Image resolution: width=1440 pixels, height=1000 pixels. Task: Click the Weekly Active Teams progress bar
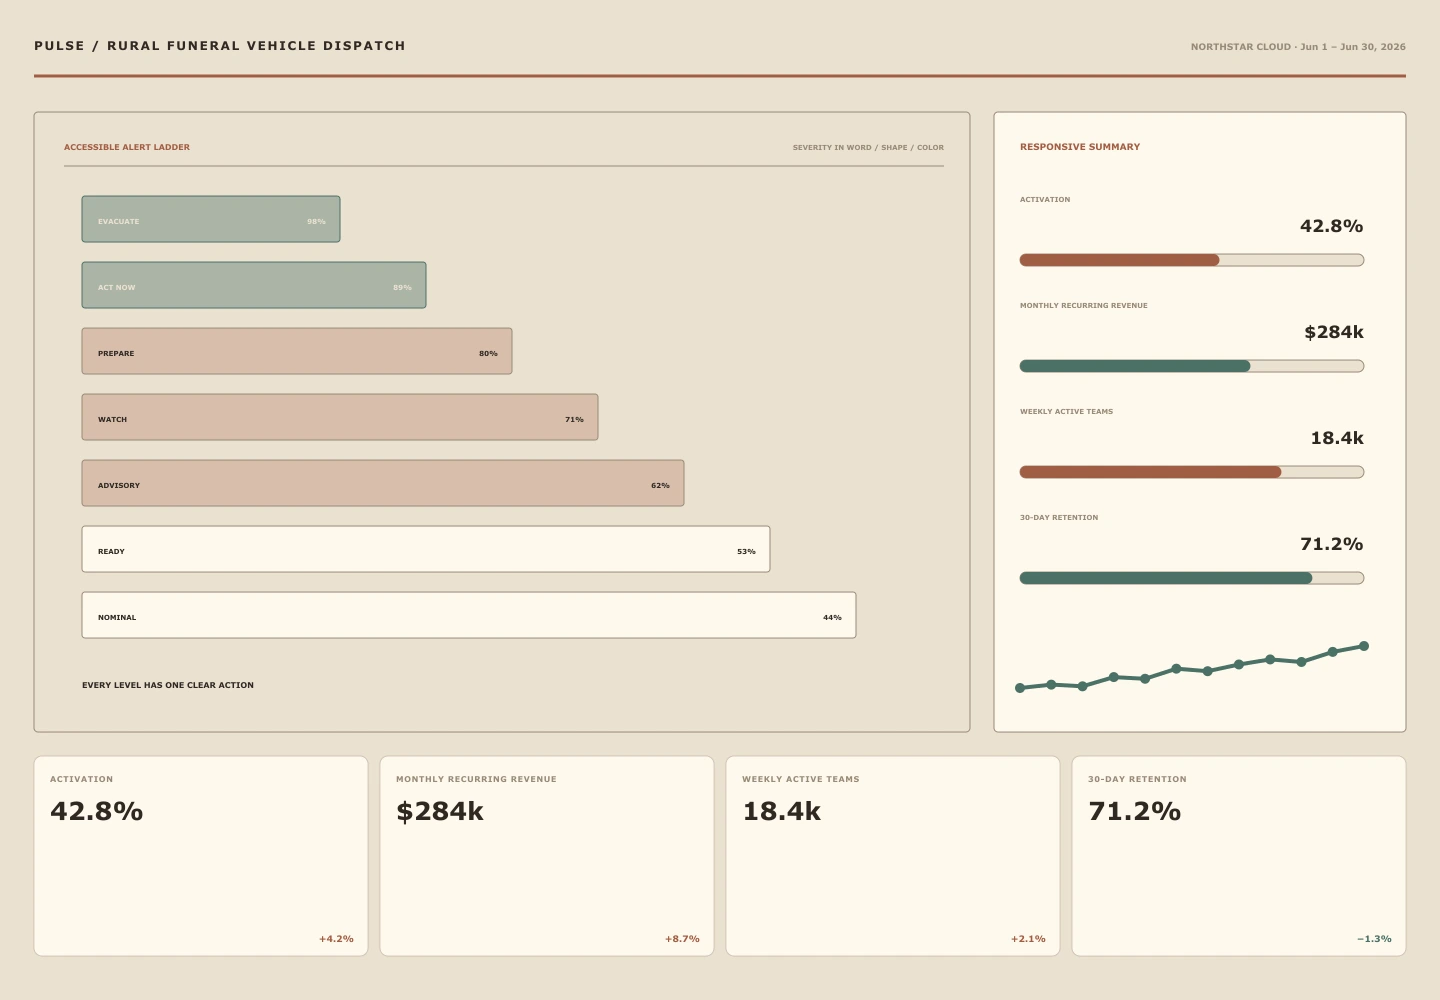tap(1192, 472)
